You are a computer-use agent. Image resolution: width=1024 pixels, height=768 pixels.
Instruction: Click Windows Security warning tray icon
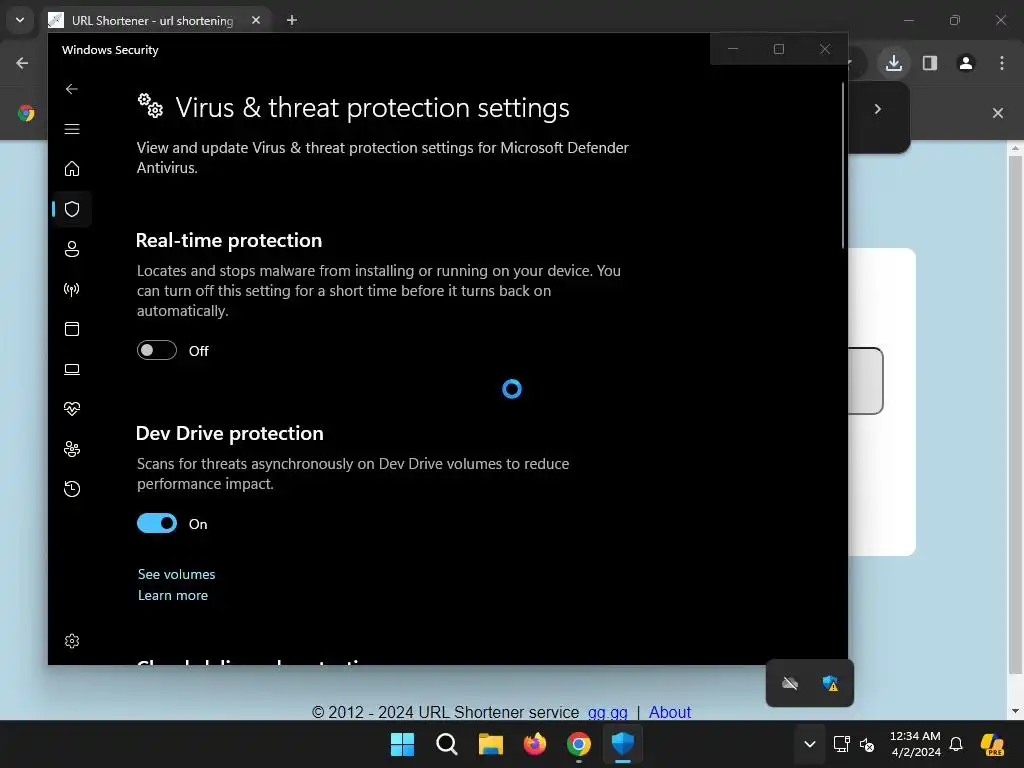[x=830, y=684]
